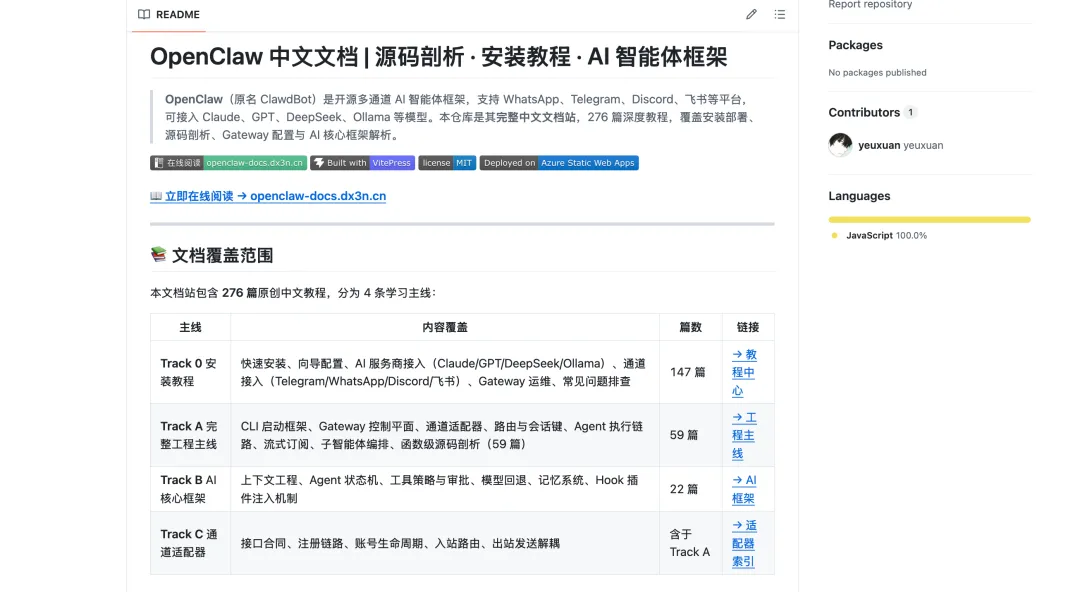Click the openclaw-docs.dx3n.cn online reading badge
1080x592 pixels.
228,163
